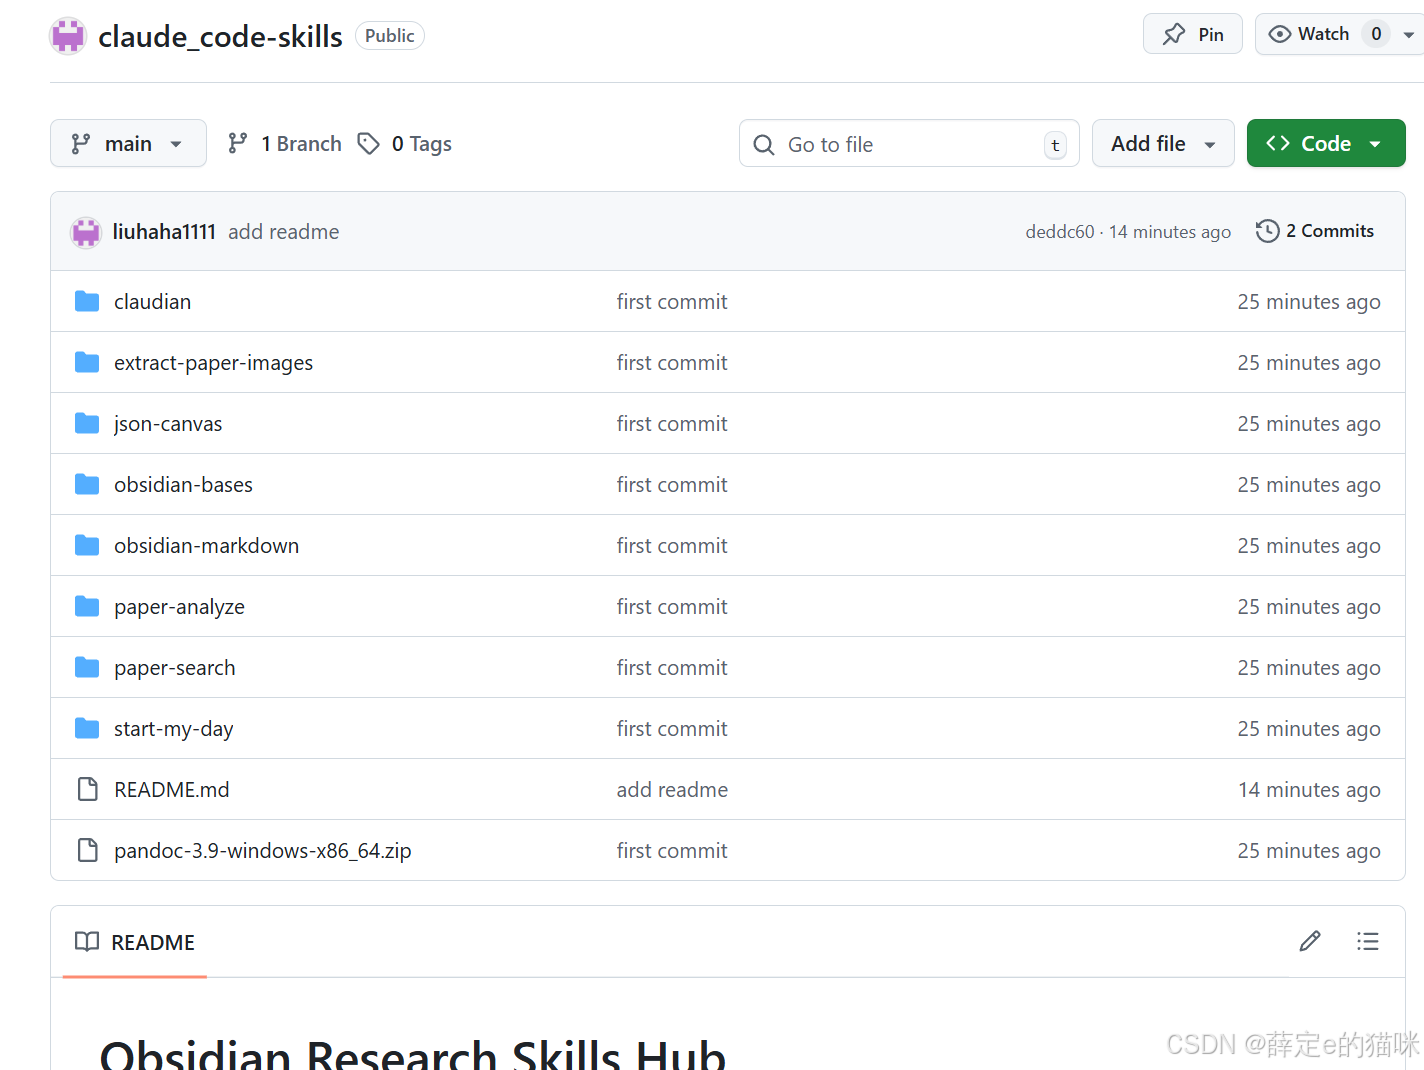This screenshot has width=1424, height=1070.
Task: Open the paper-search folder icon
Action: (87, 667)
